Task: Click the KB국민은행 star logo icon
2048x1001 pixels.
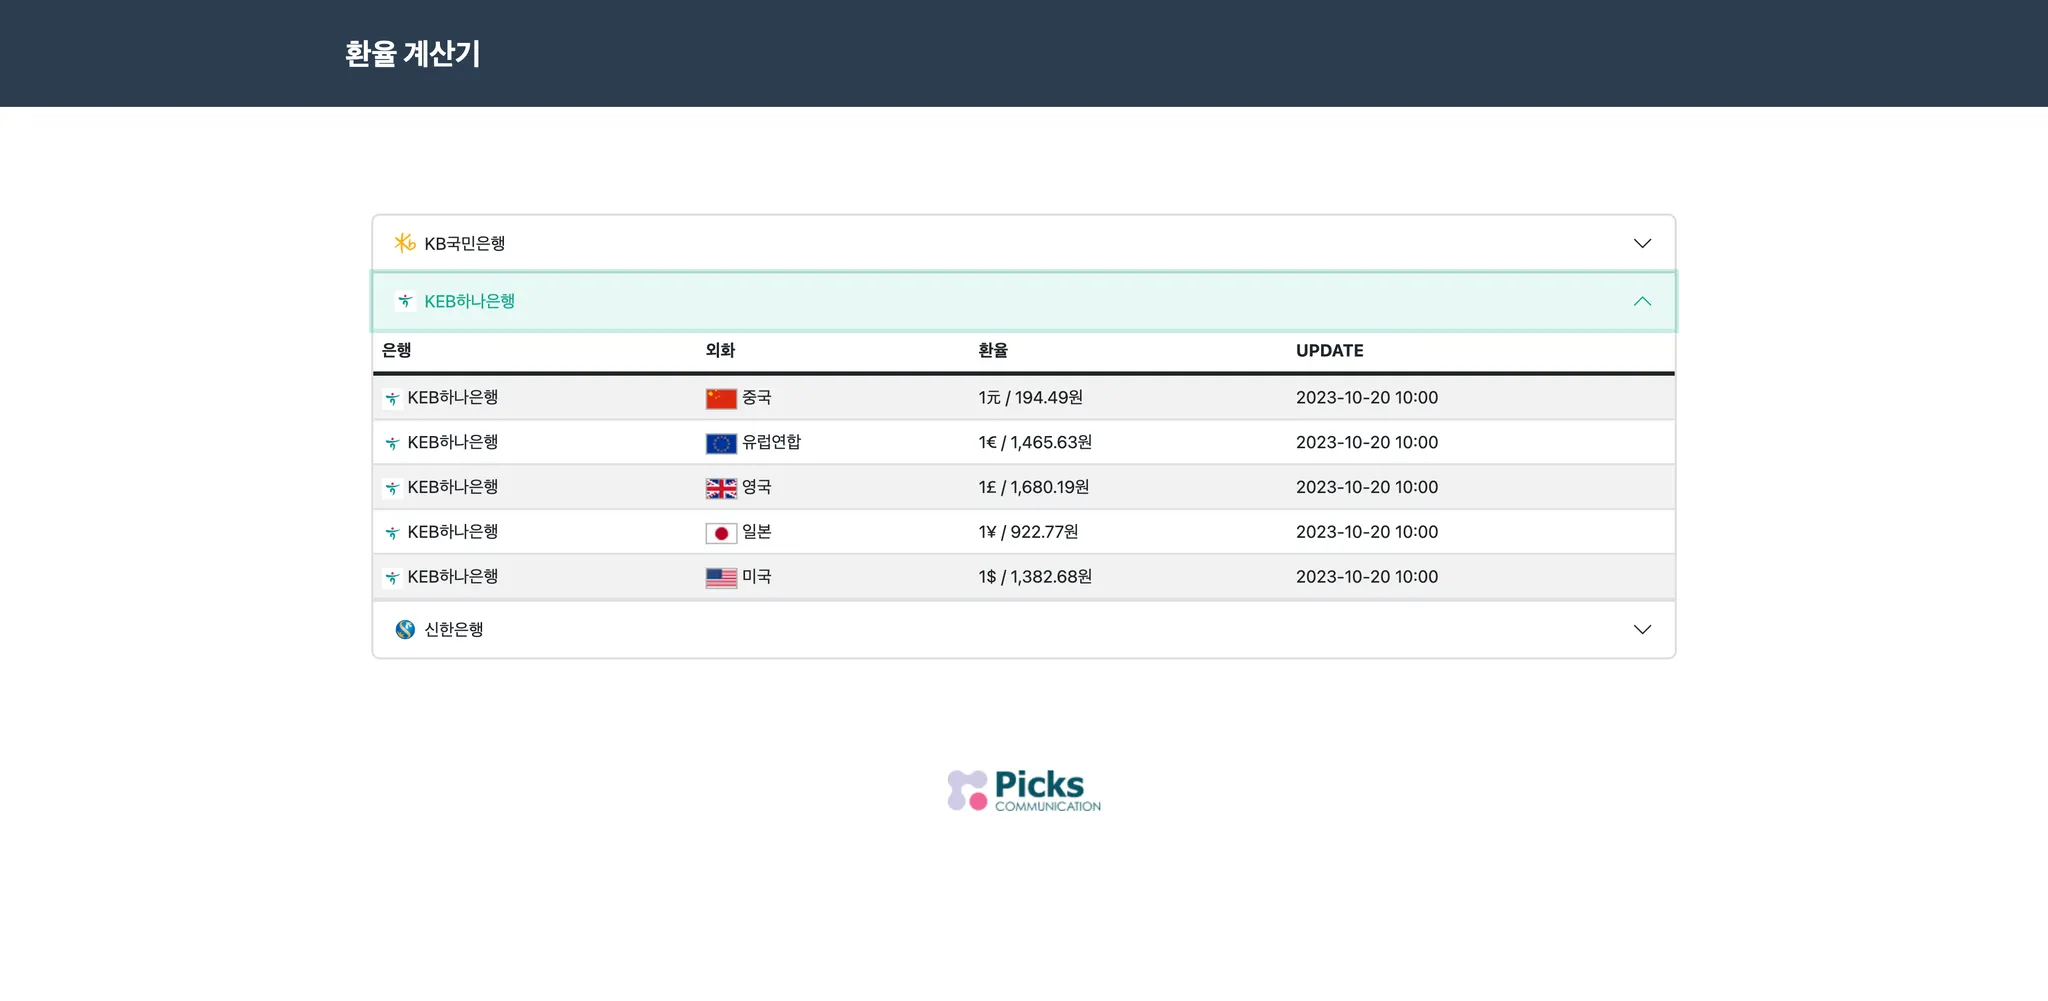Action: 405,243
